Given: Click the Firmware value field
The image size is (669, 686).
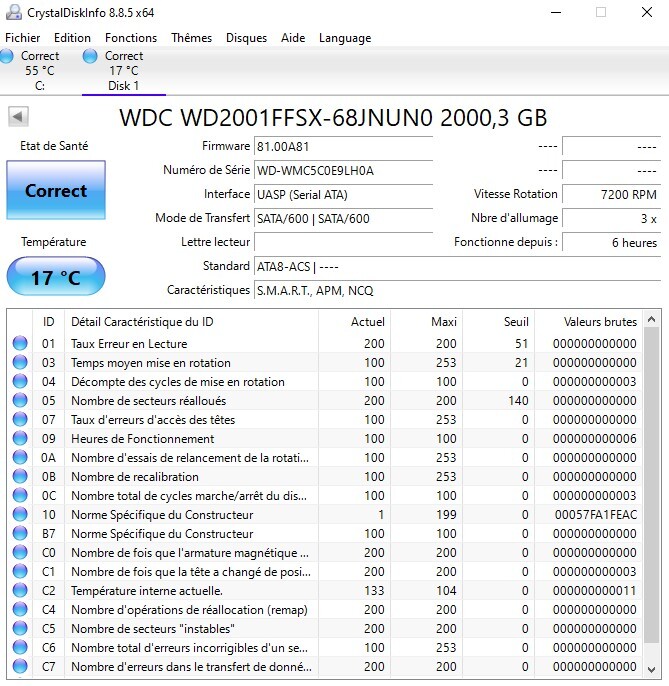Looking at the screenshot, I should (x=343, y=146).
